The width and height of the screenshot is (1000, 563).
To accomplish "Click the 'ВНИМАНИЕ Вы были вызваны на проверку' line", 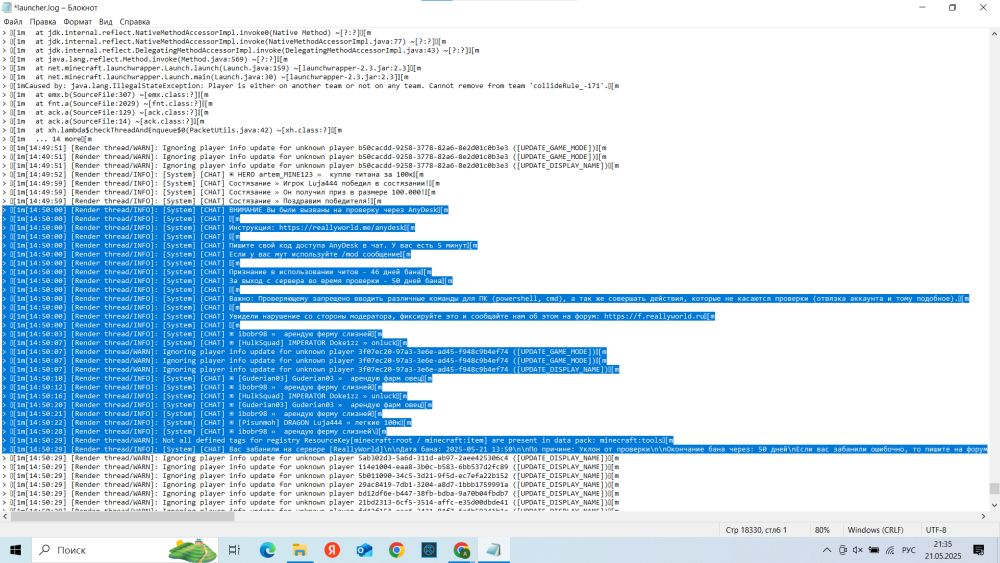I will [x=226, y=209].
